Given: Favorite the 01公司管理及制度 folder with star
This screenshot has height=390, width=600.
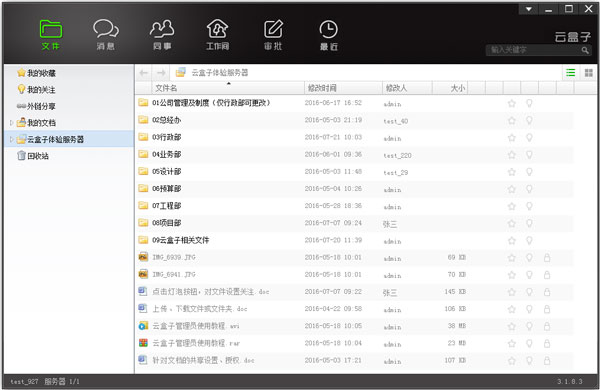Looking at the screenshot, I should 512,103.
